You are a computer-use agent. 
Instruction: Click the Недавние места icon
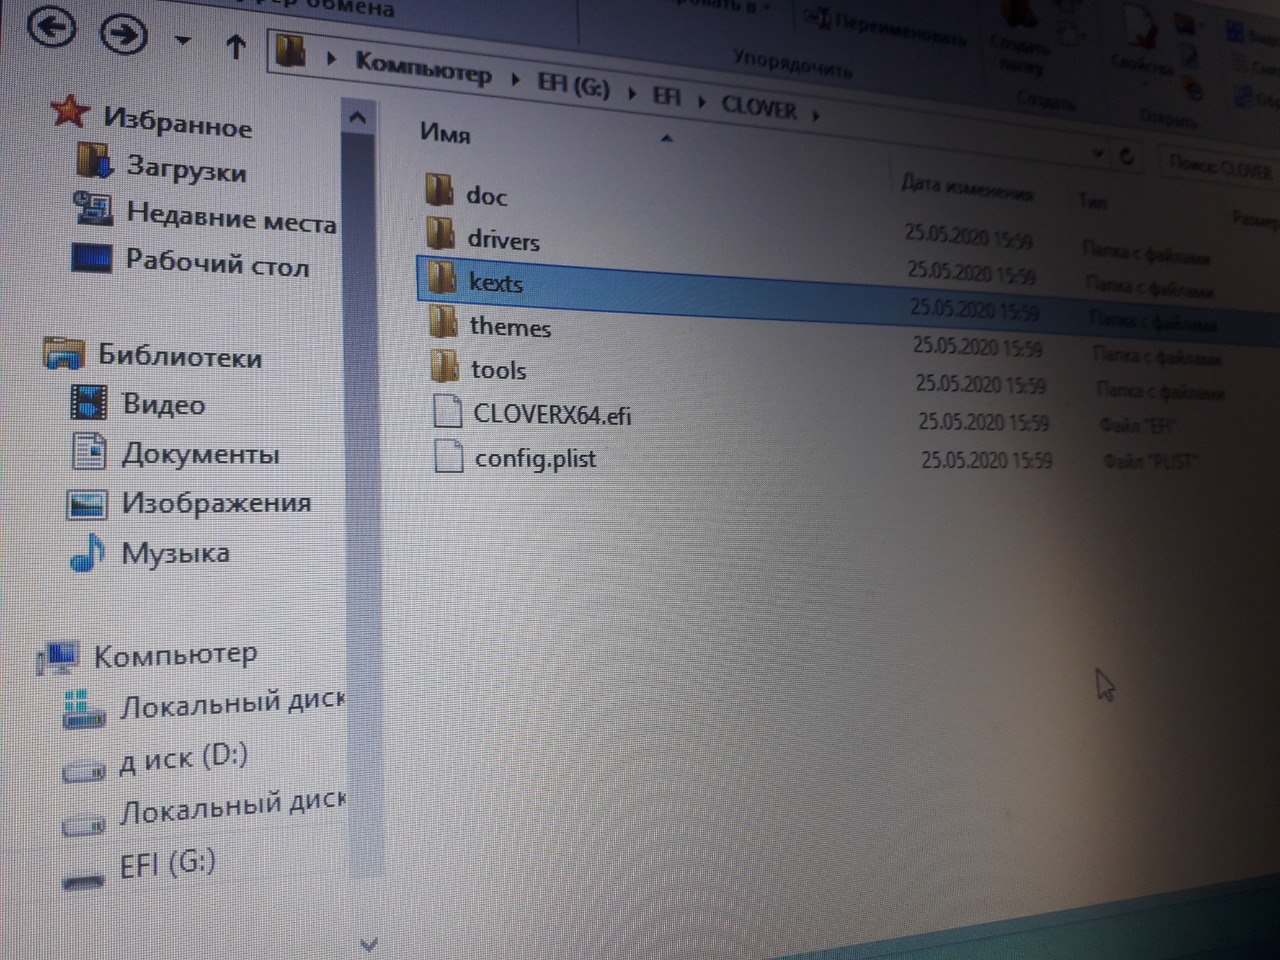(x=93, y=208)
